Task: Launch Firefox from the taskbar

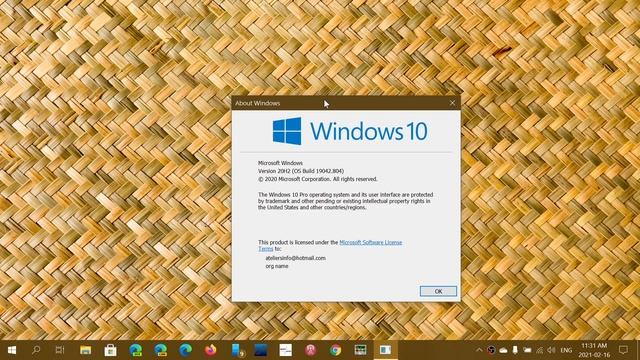Action: tap(211, 350)
